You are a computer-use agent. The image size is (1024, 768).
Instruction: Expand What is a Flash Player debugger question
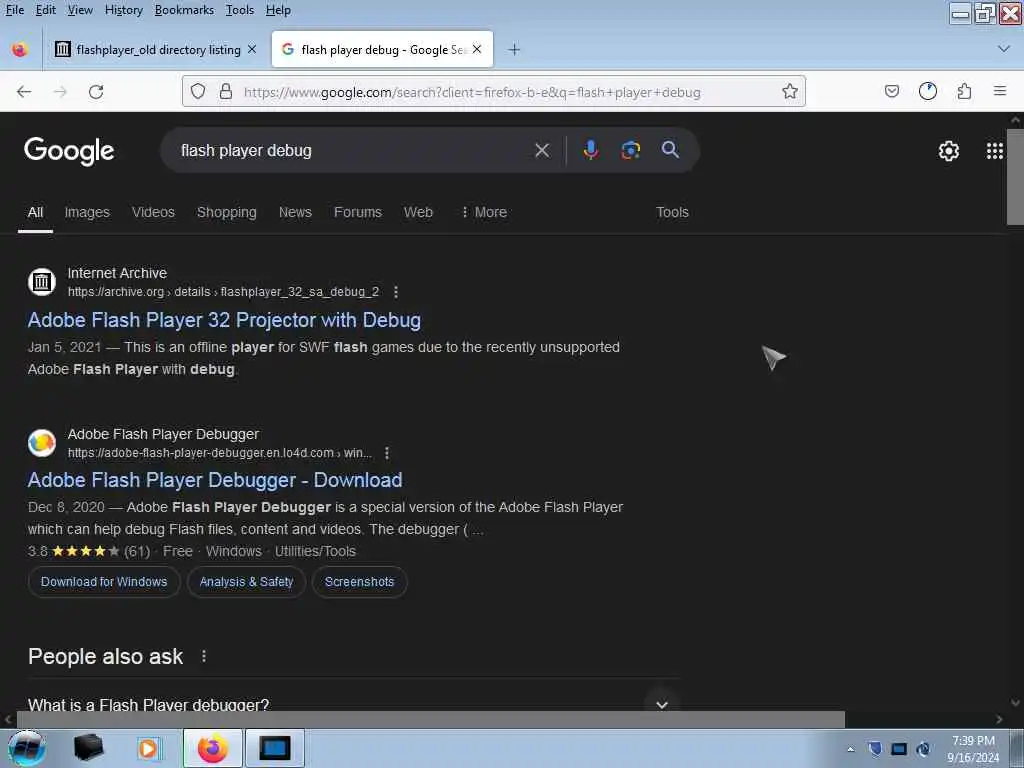tap(662, 704)
